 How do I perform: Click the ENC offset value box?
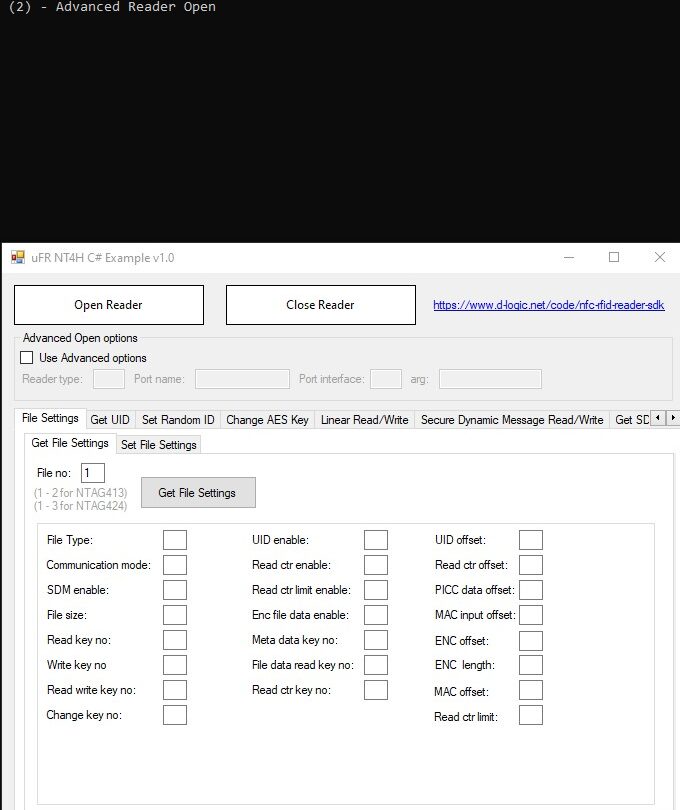[x=531, y=641]
